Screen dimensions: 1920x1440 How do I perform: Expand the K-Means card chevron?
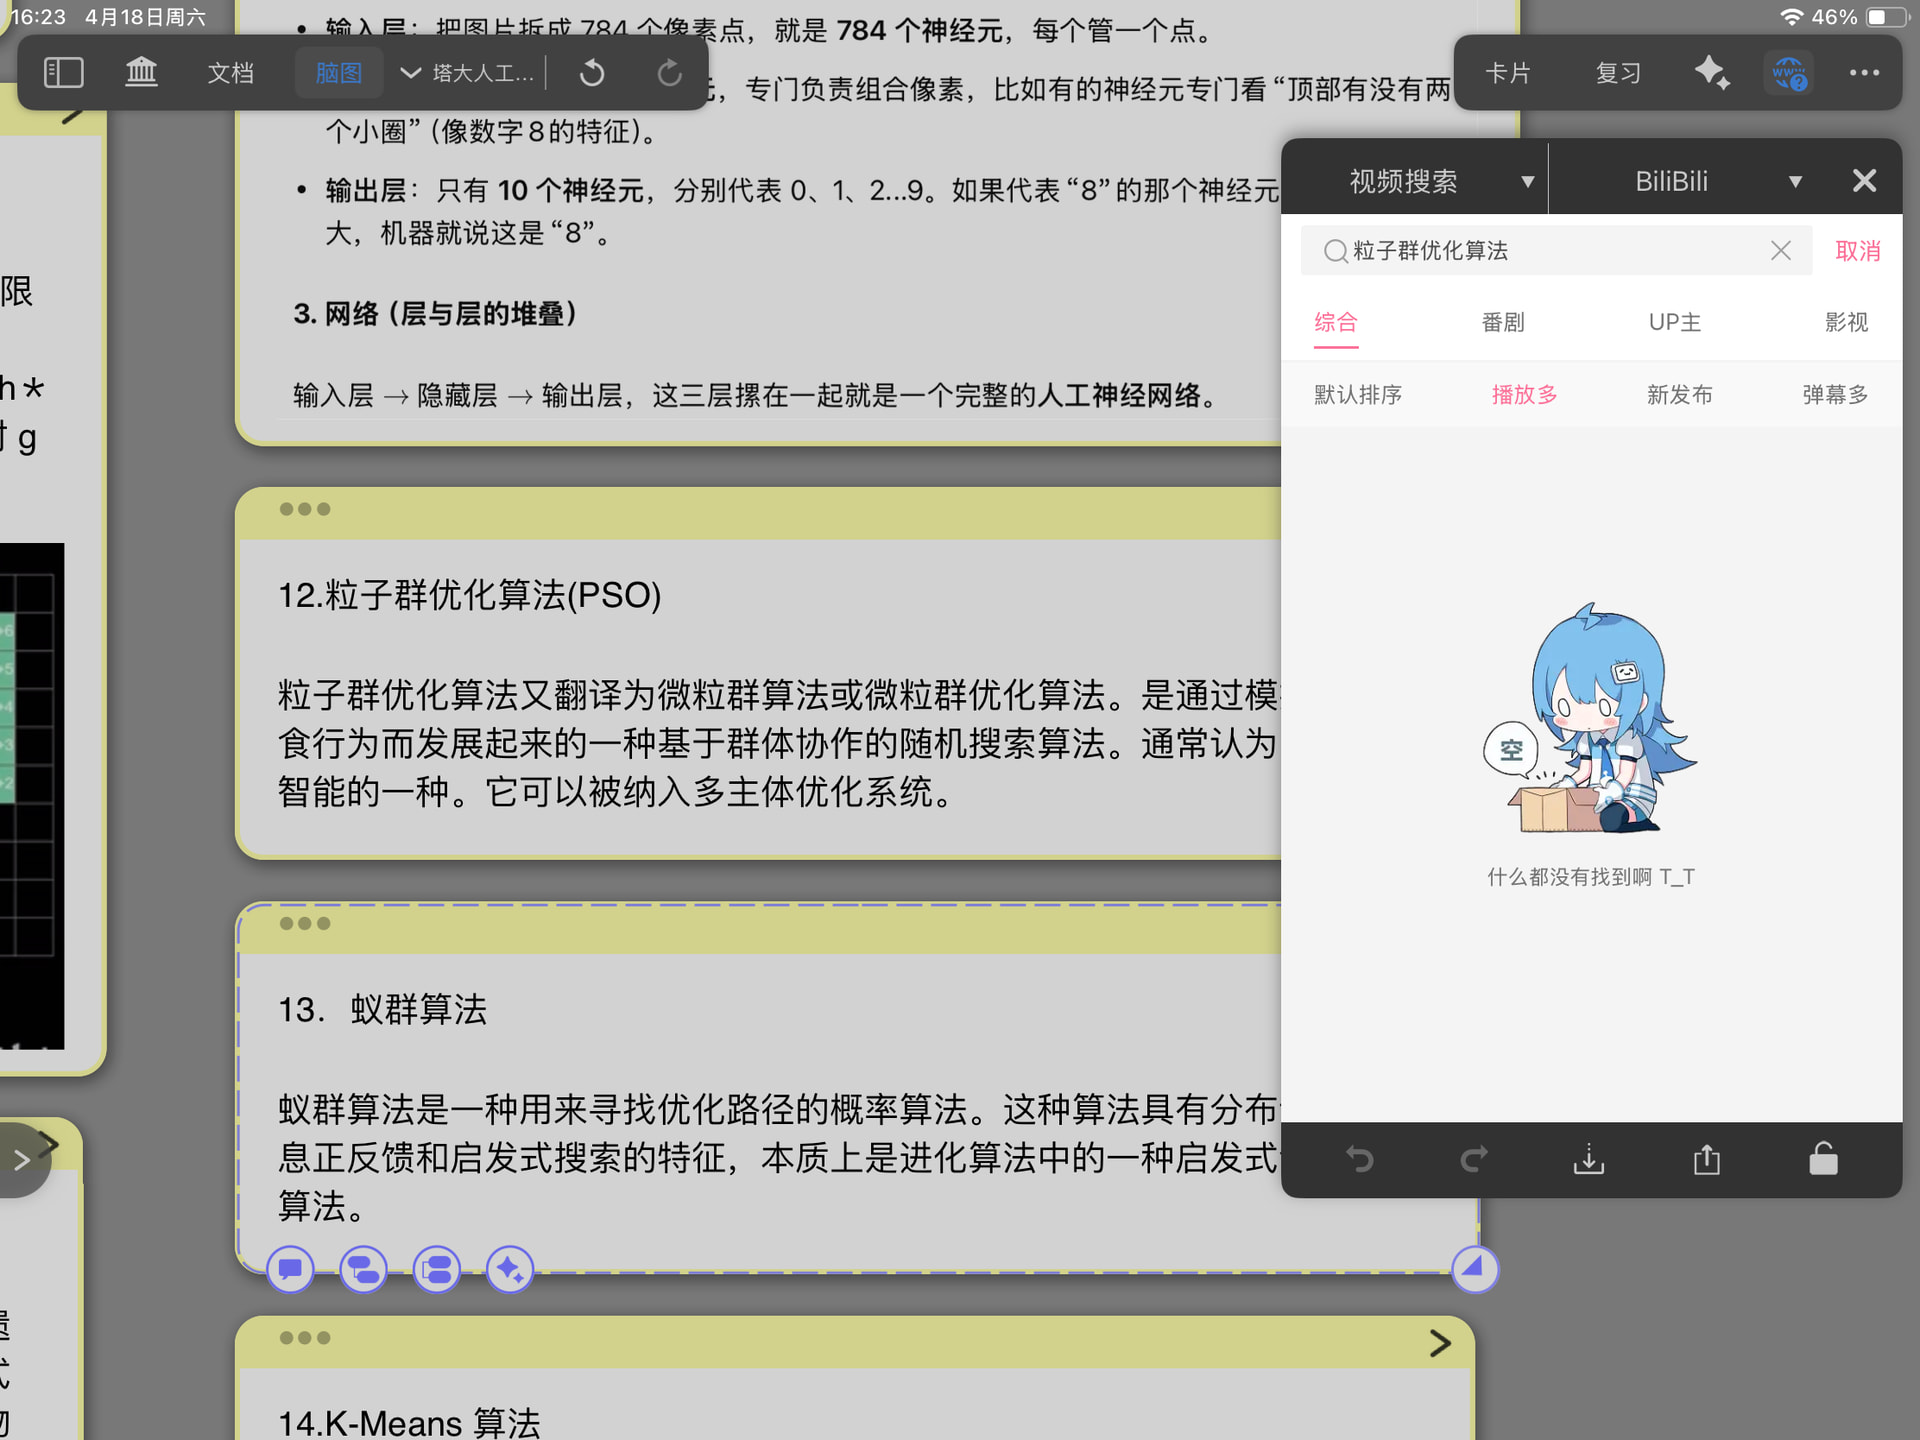click(1439, 1343)
